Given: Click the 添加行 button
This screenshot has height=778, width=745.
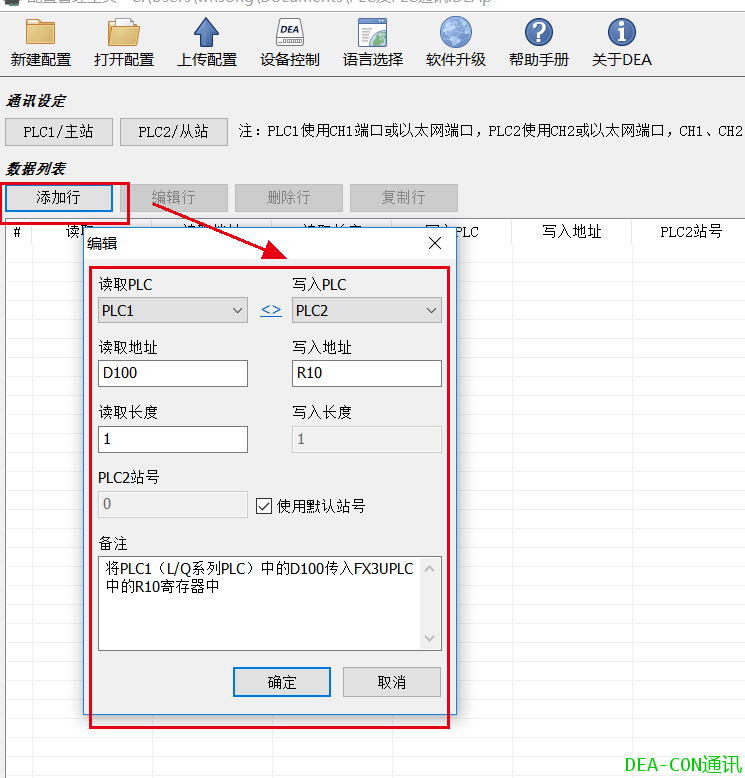Looking at the screenshot, I should pos(59,197).
